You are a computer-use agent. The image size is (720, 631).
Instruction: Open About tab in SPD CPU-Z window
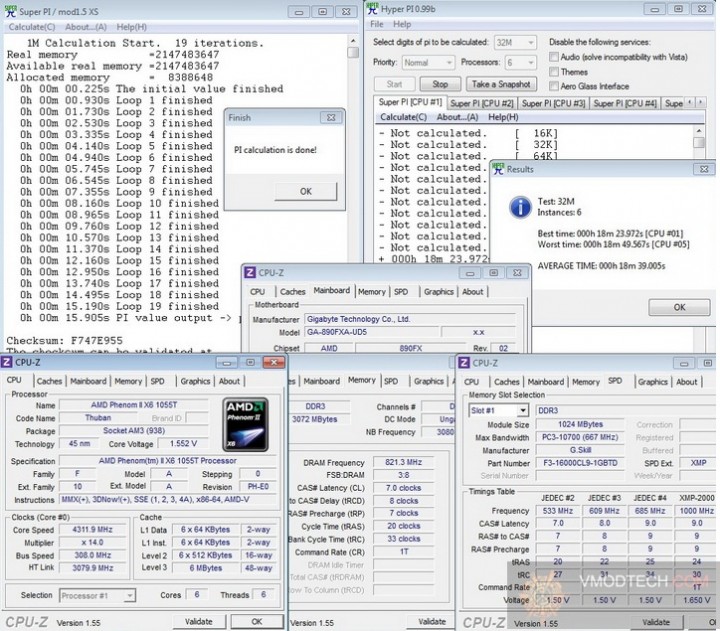point(686,382)
